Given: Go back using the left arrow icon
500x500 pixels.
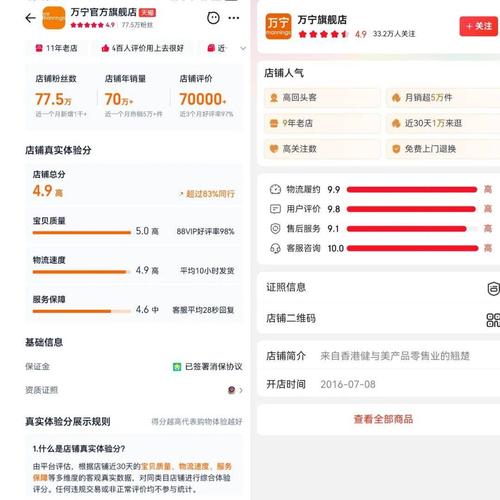Looking at the screenshot, I should pyautogui.click(x=30, y=18).
